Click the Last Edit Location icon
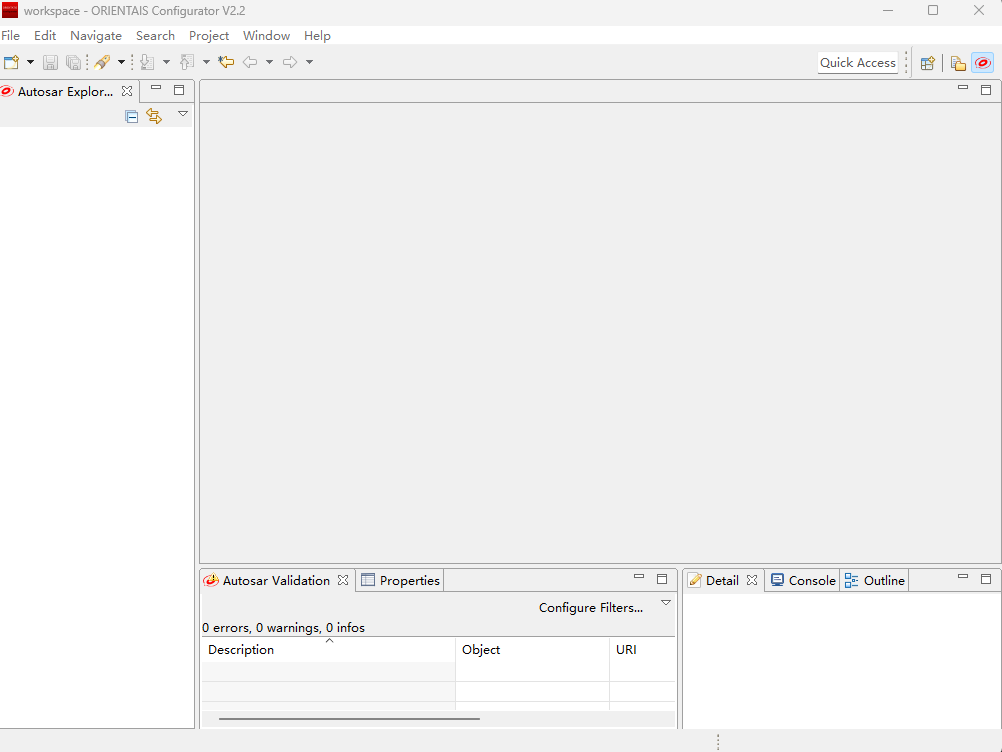Image resolution: width=1002 pixels, height=752 pixels. click(226, 62)
